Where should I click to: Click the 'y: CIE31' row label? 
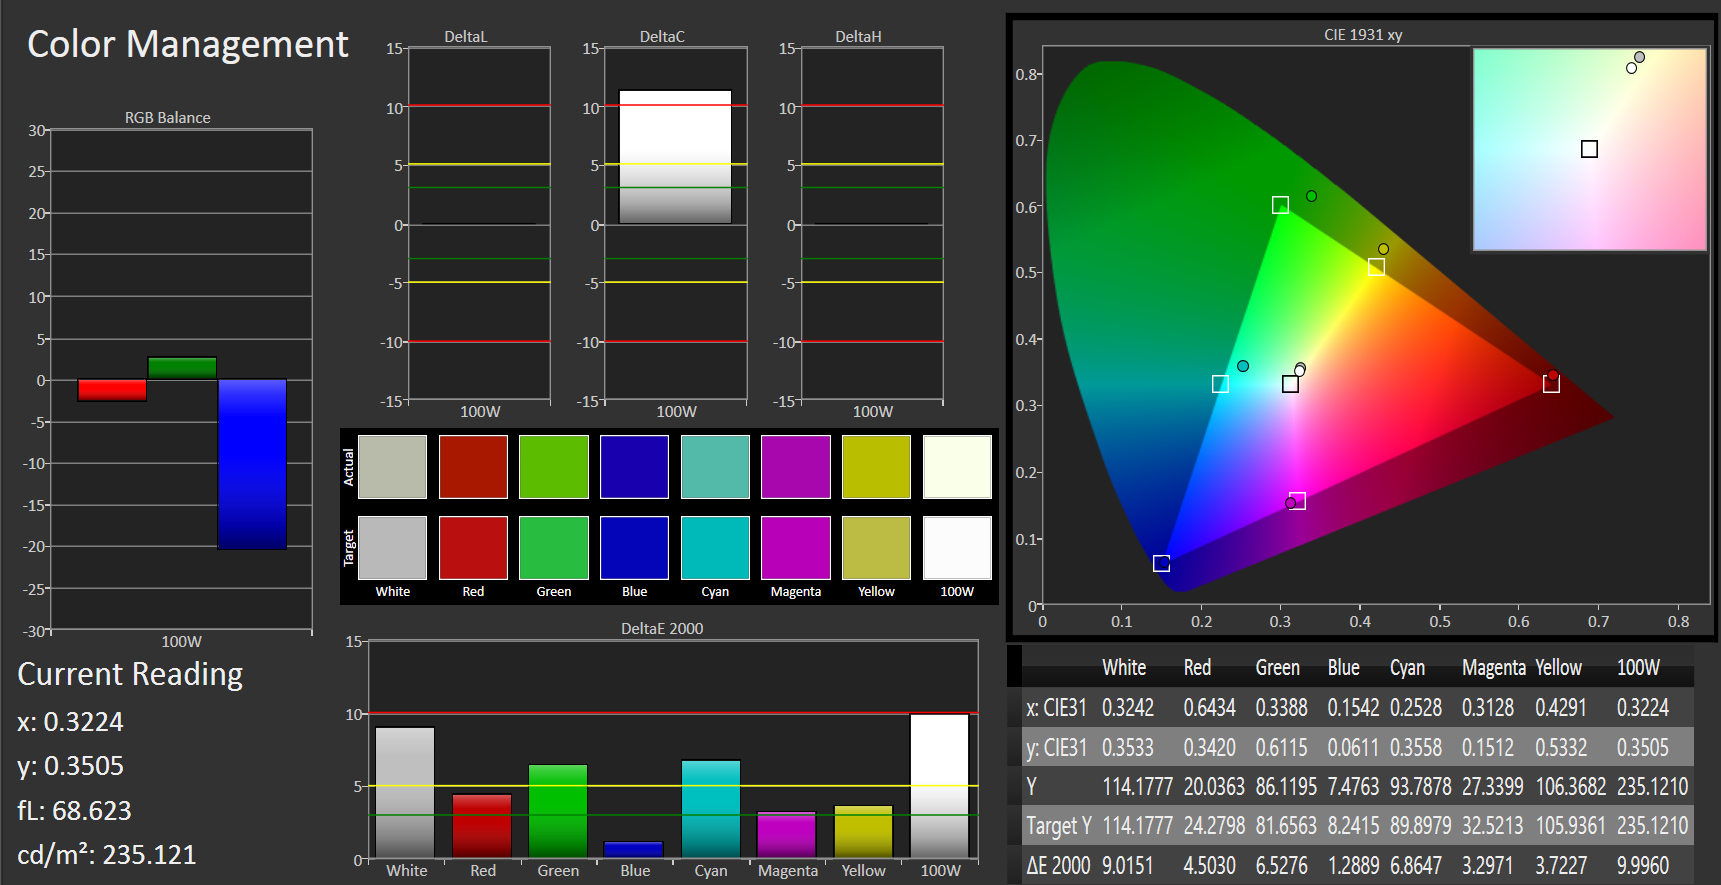[1056, 748]
